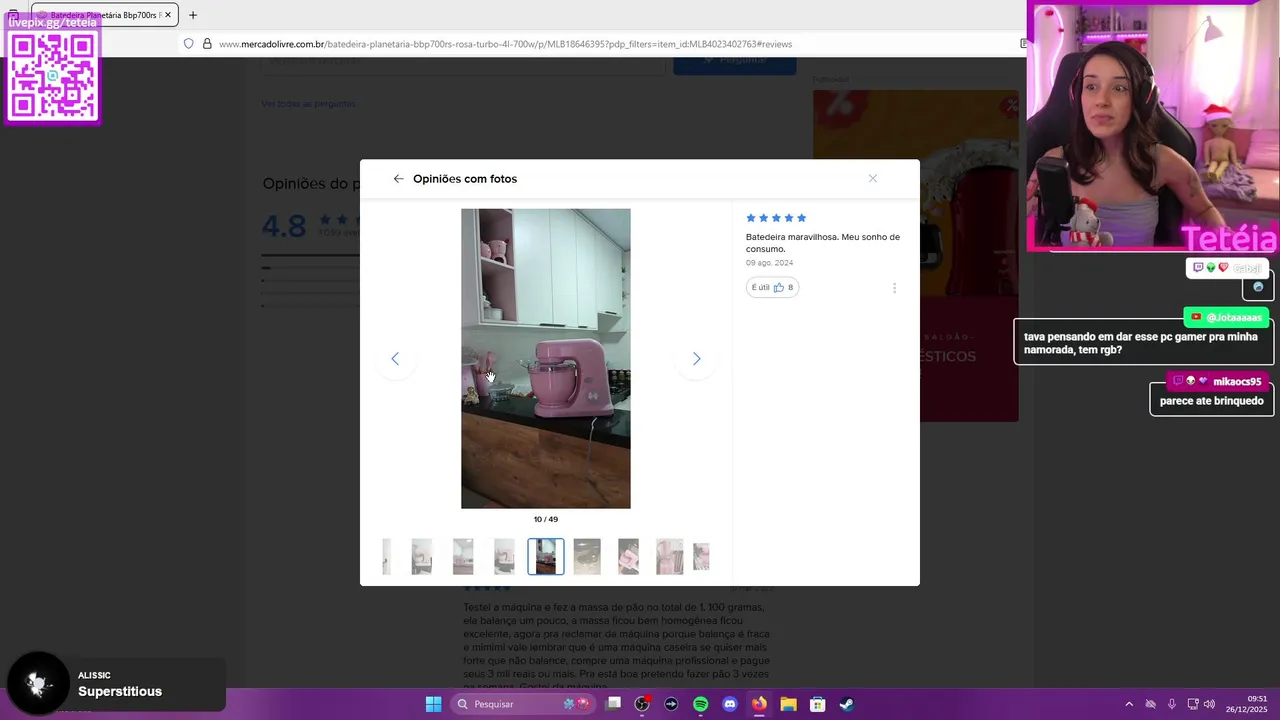Click the large pink mixer review photo

click(546, 358)
